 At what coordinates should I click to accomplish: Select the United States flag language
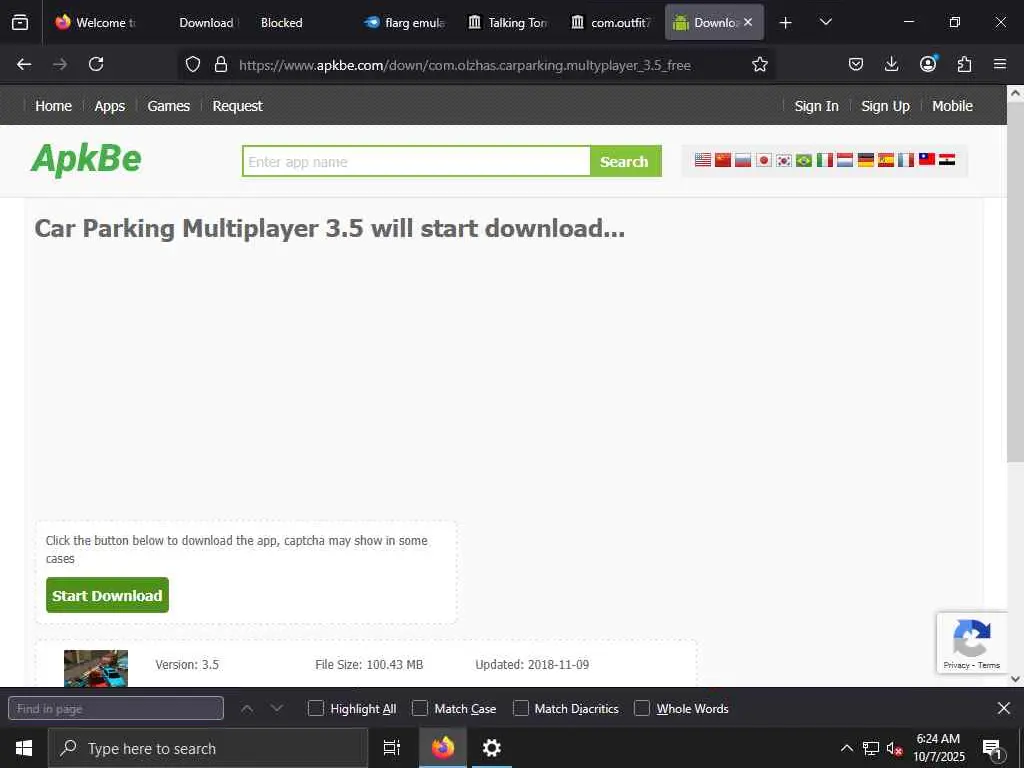click(703, 160)
